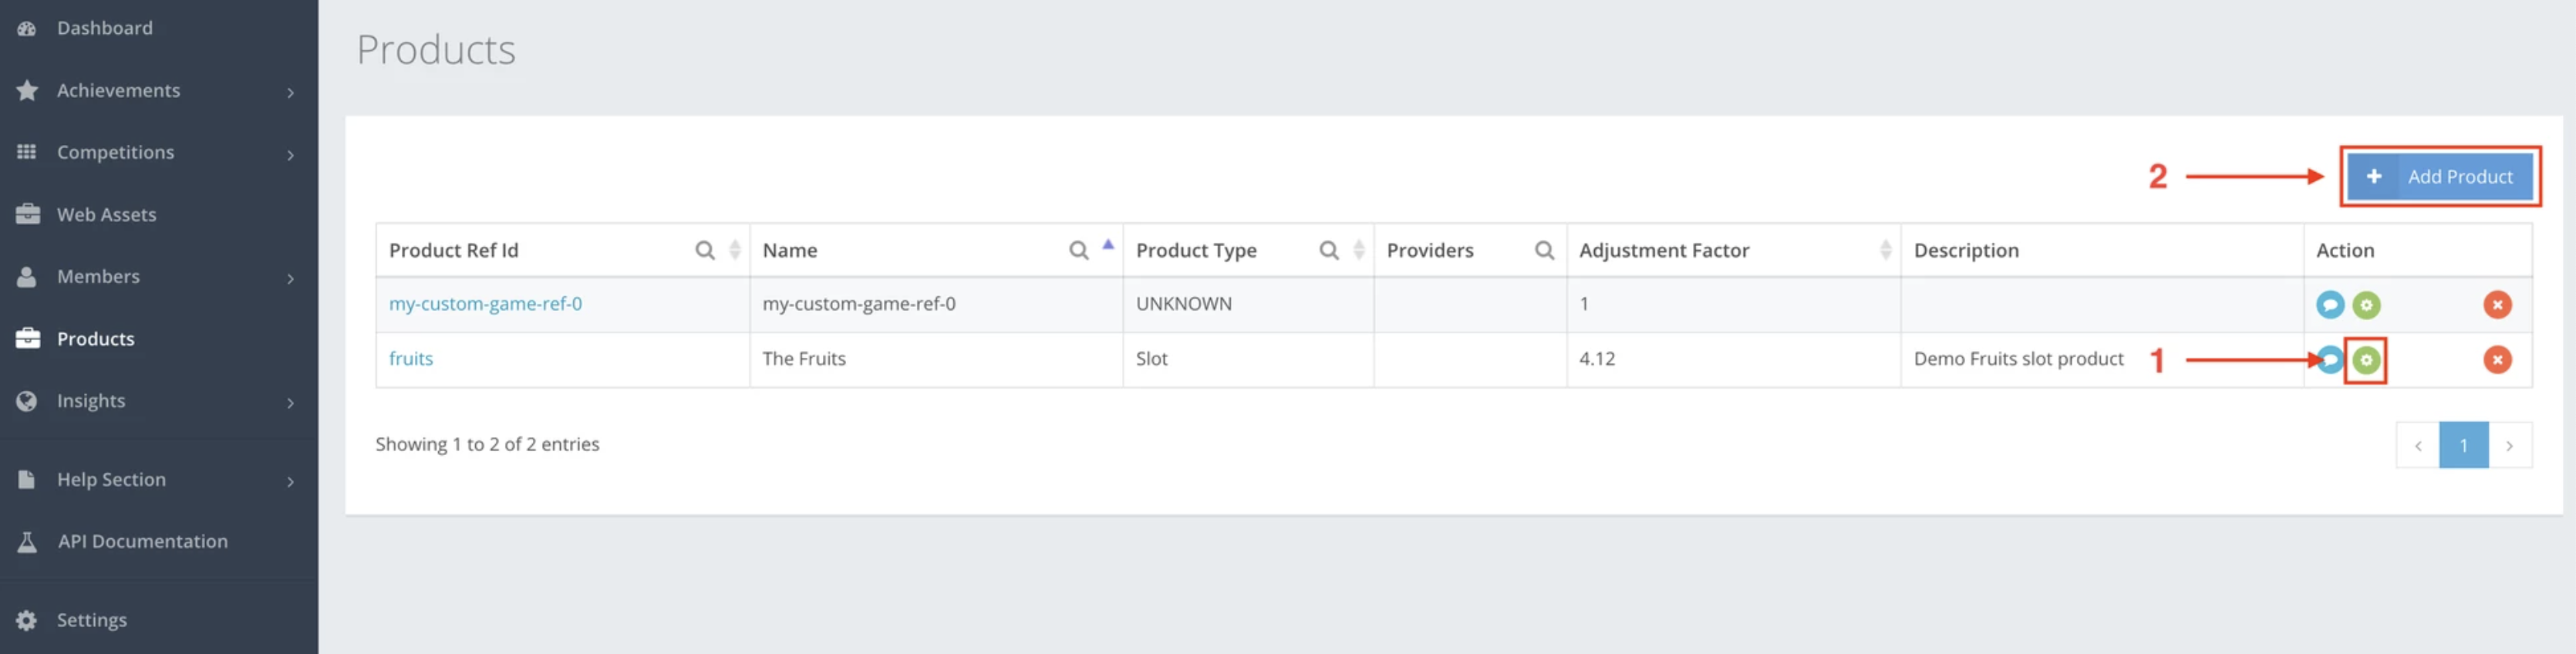Click green settings icon for my-custom-game-ref-0

pos(2365,305)
